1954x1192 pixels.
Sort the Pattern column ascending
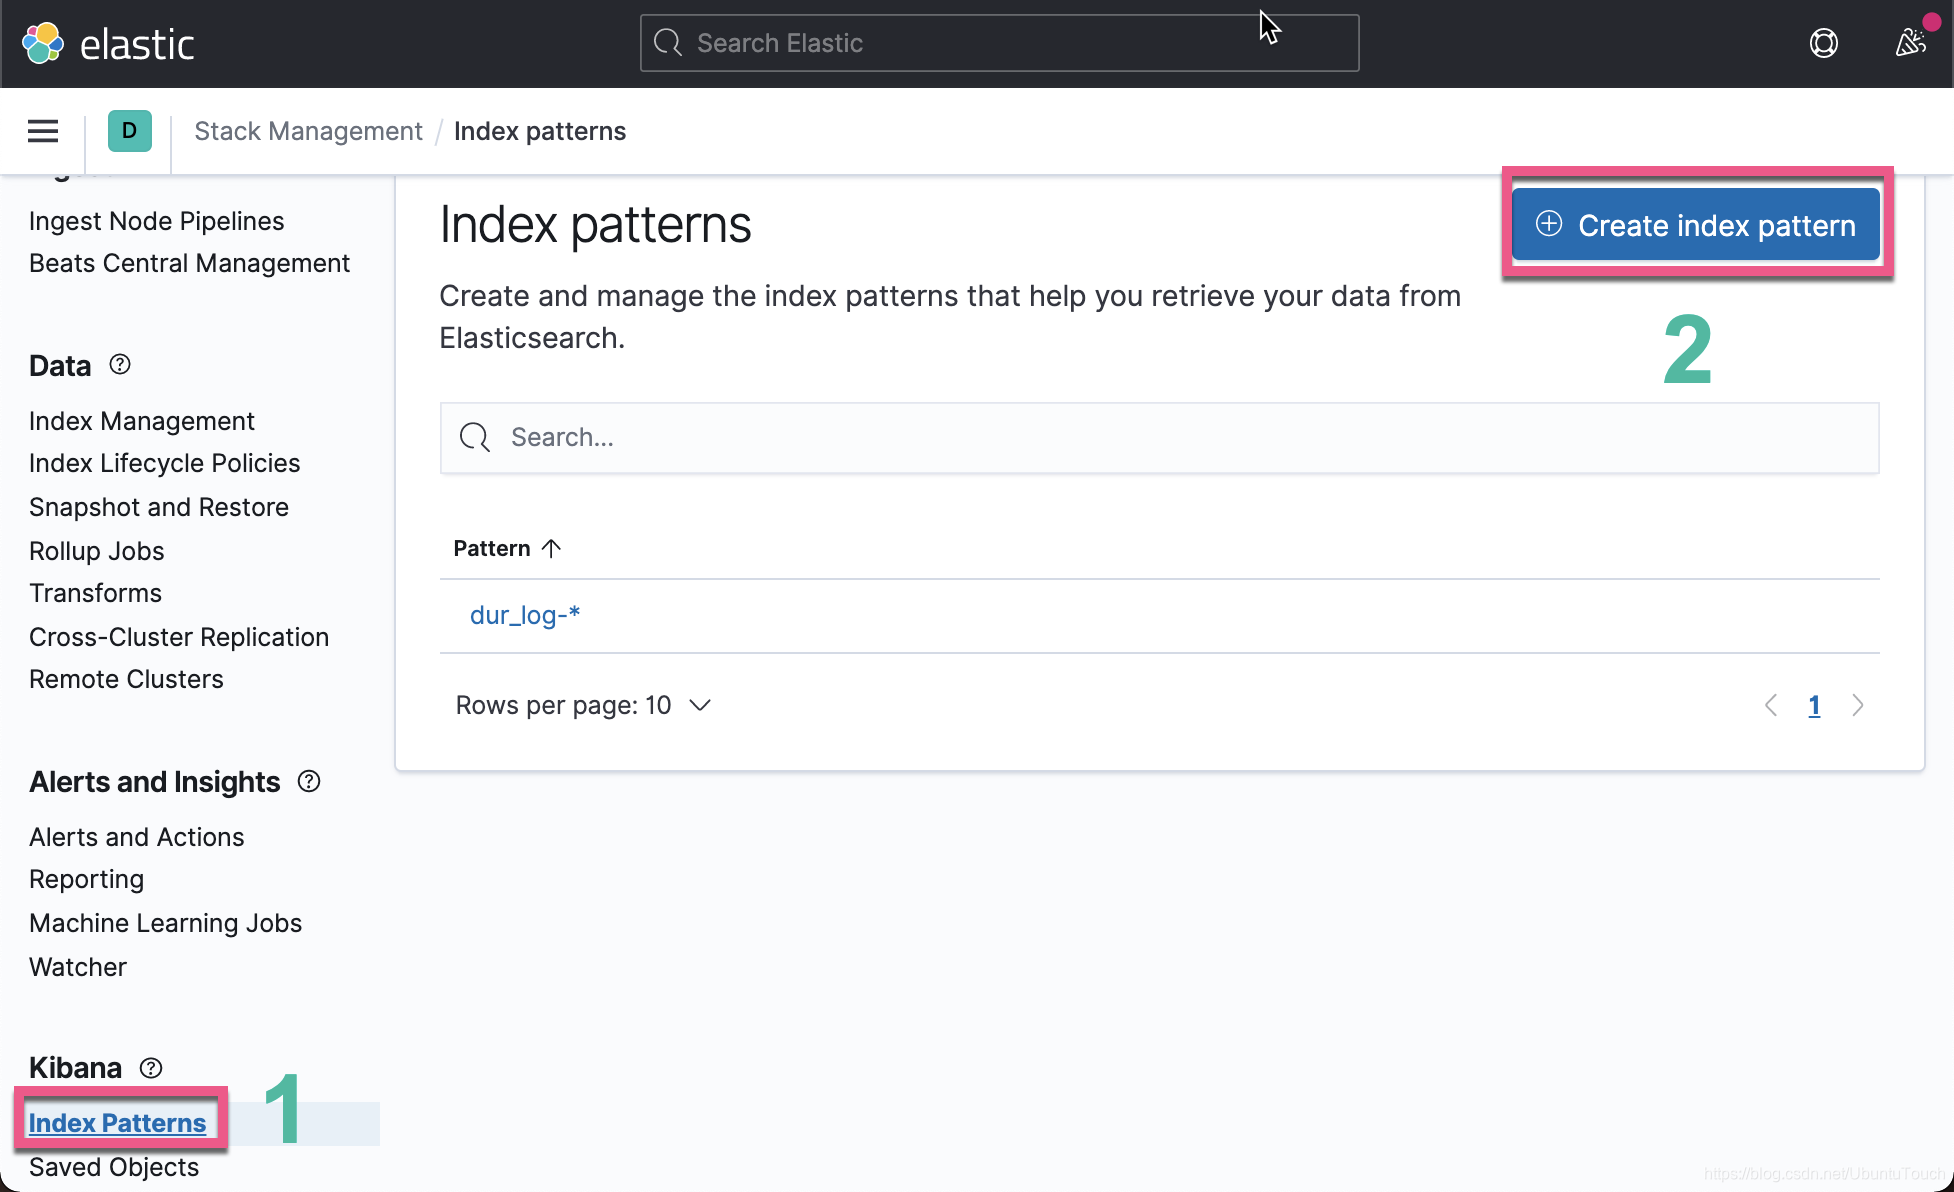pos(507,548)
